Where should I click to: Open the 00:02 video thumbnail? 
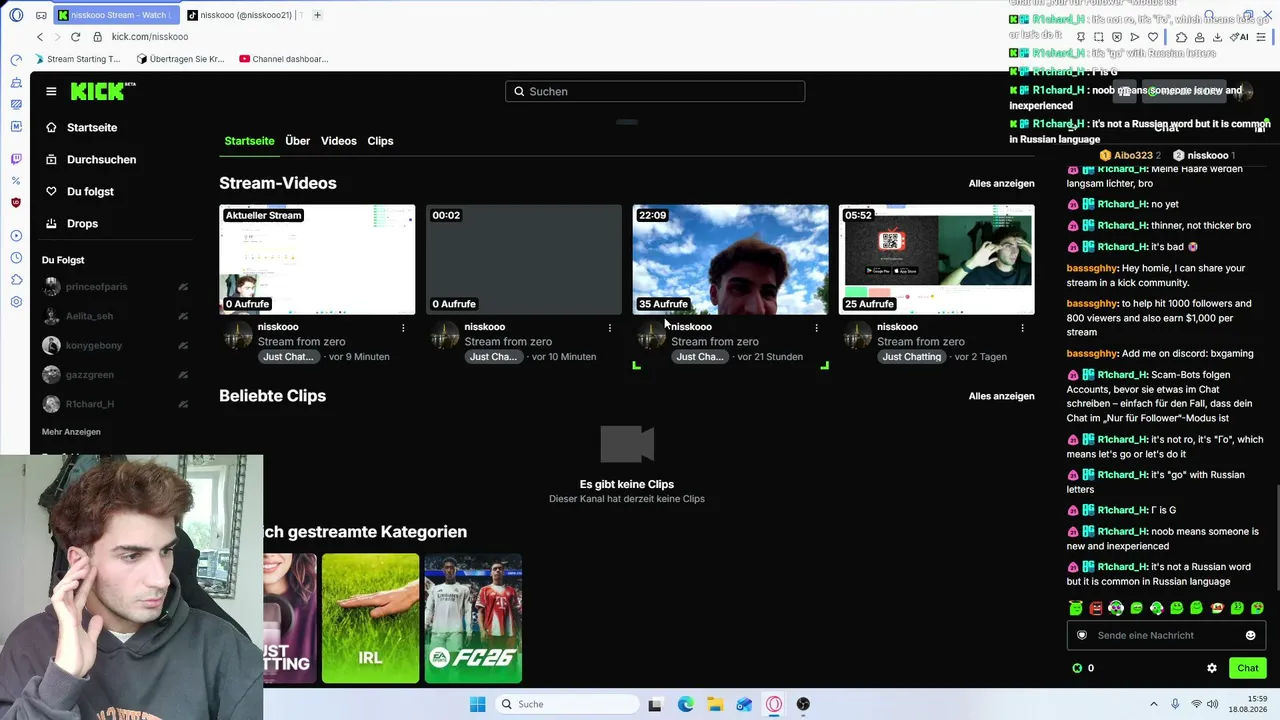coord(524,260)
